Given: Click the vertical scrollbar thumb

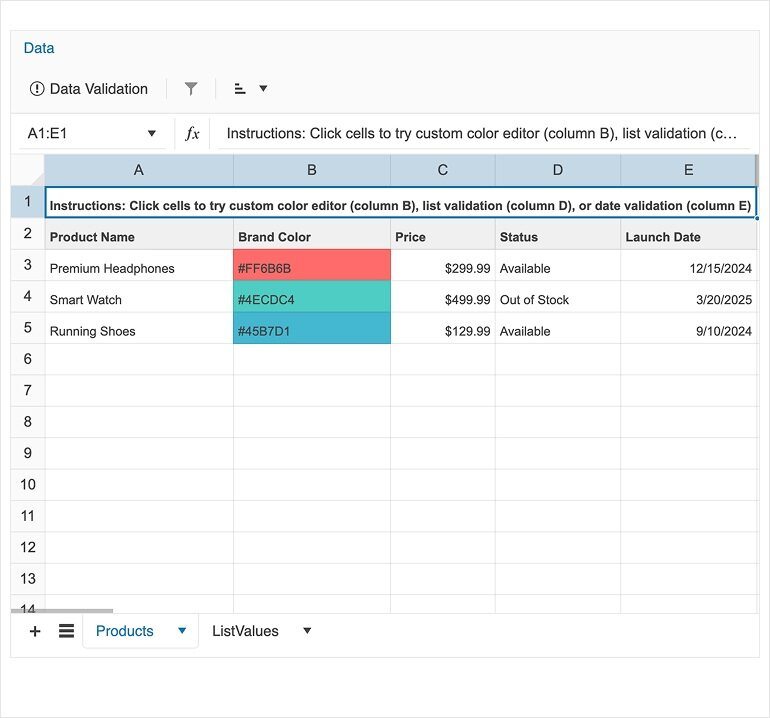Looking at the screenshot, I should point(757,170).
